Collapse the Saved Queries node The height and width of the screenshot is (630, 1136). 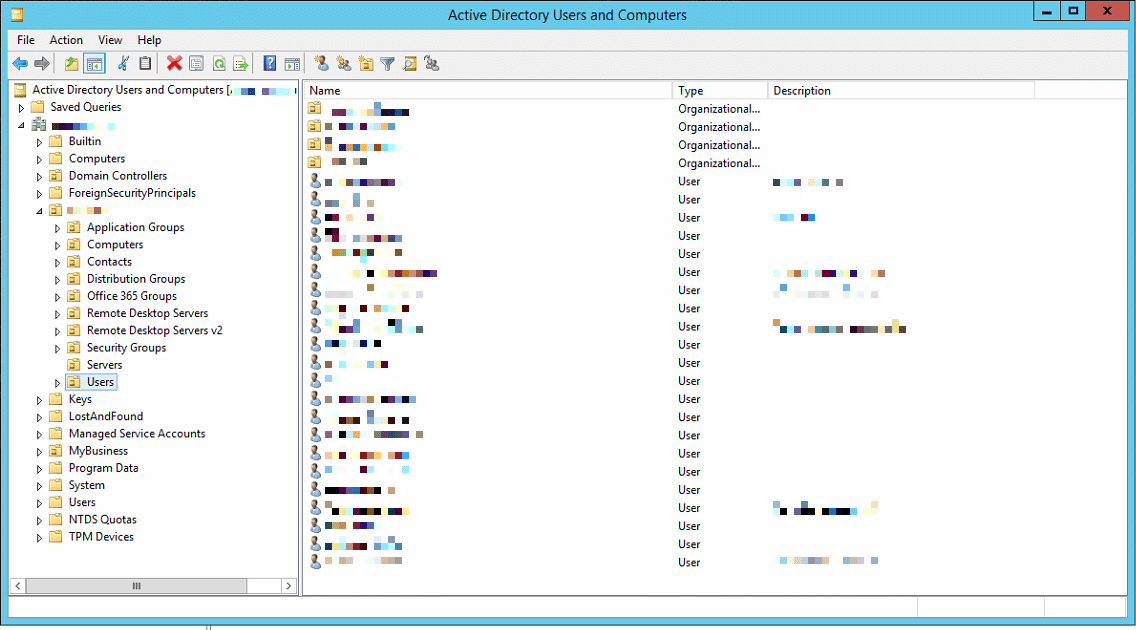tap(20, 106)
